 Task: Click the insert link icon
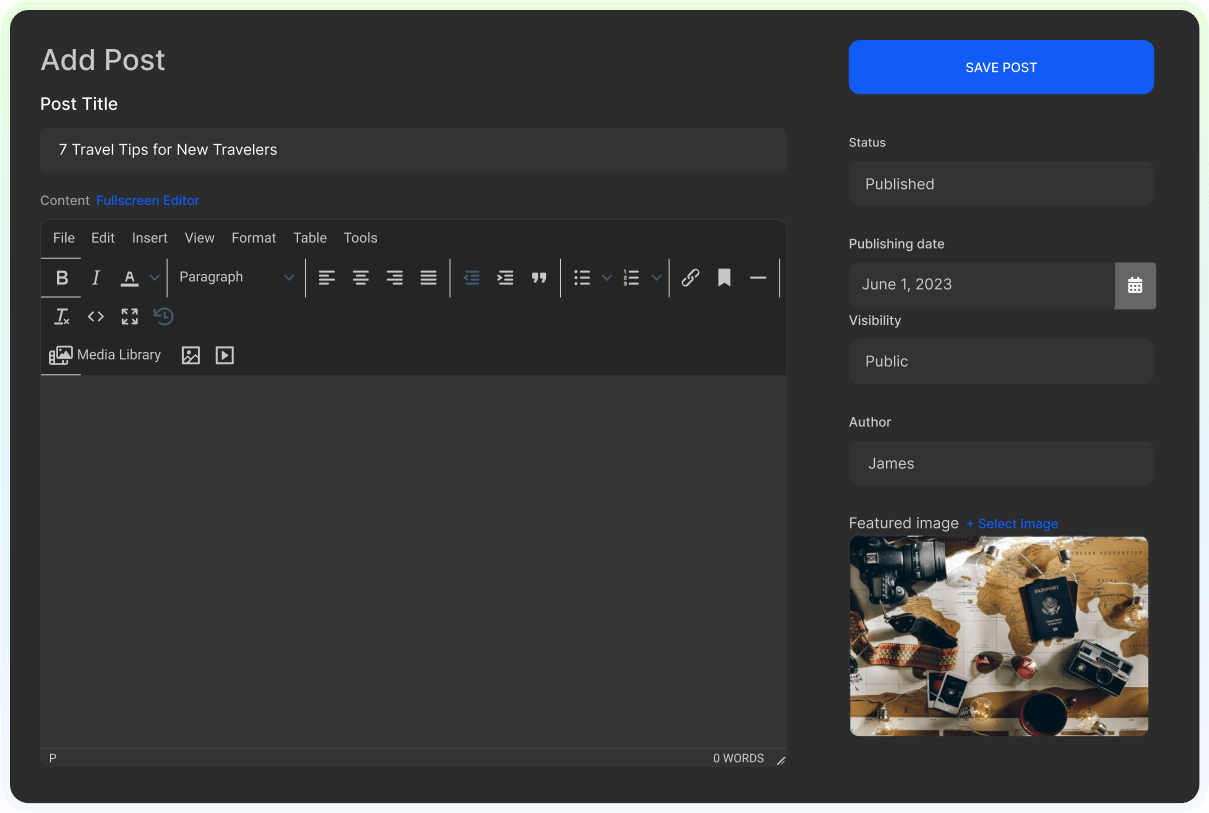pyautogui.click(x=690, y=278)
